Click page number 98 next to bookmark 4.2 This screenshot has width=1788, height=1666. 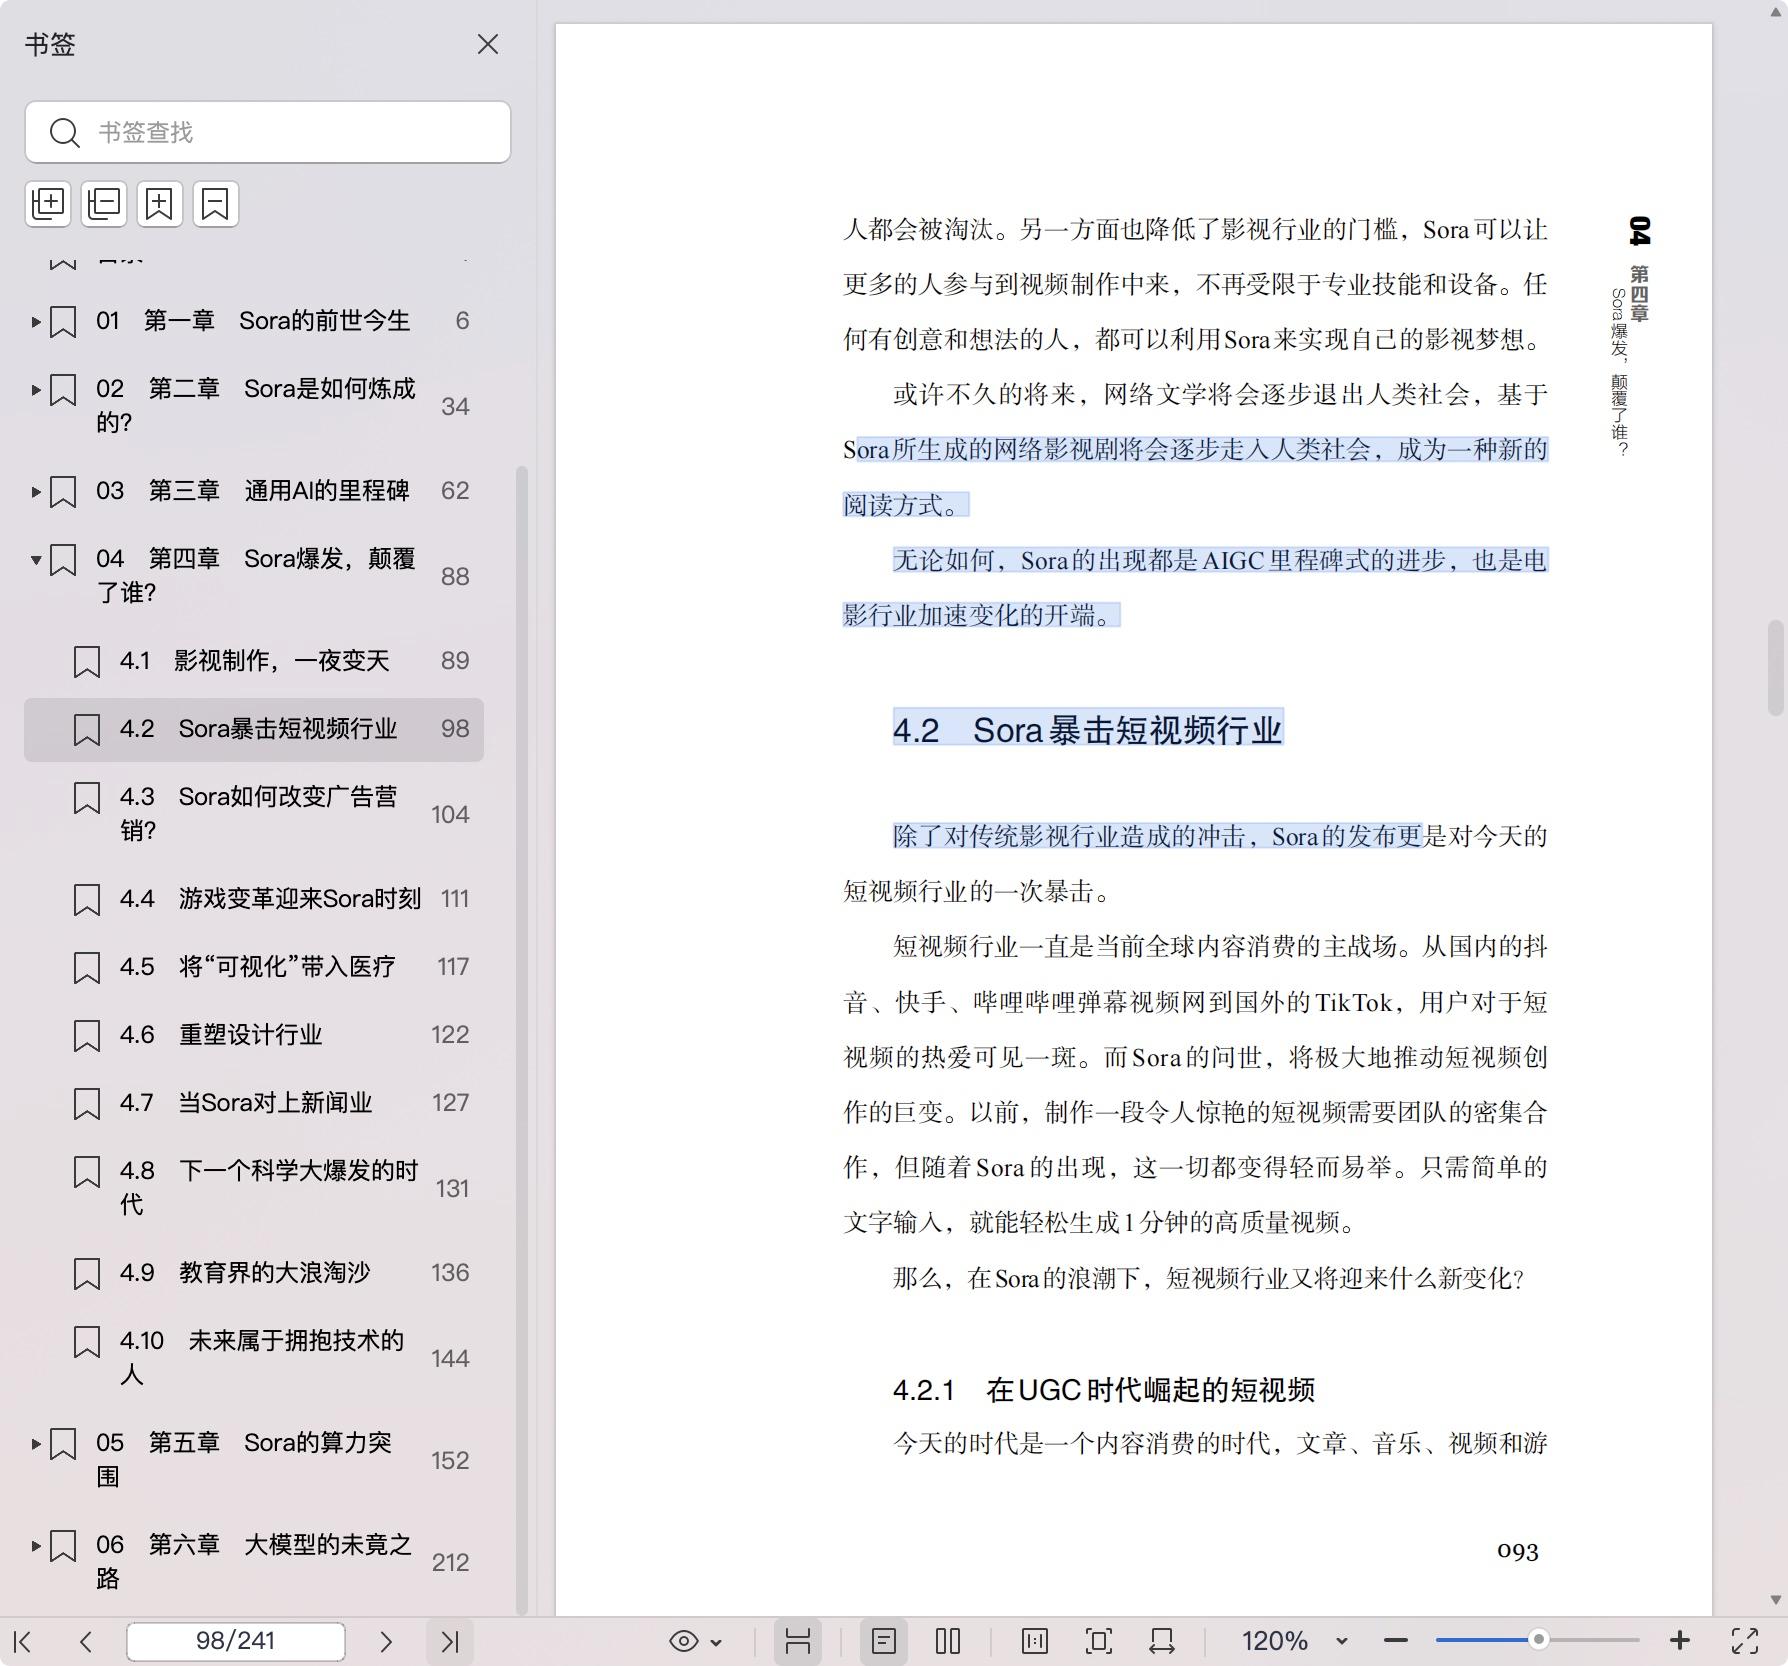pos(455,729)
